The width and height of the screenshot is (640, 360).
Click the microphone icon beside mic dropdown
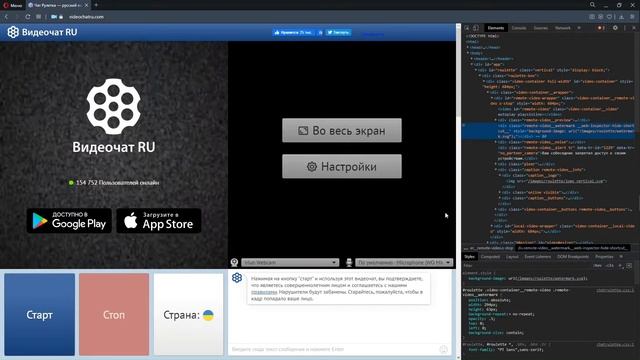click(x=349, y=262)
